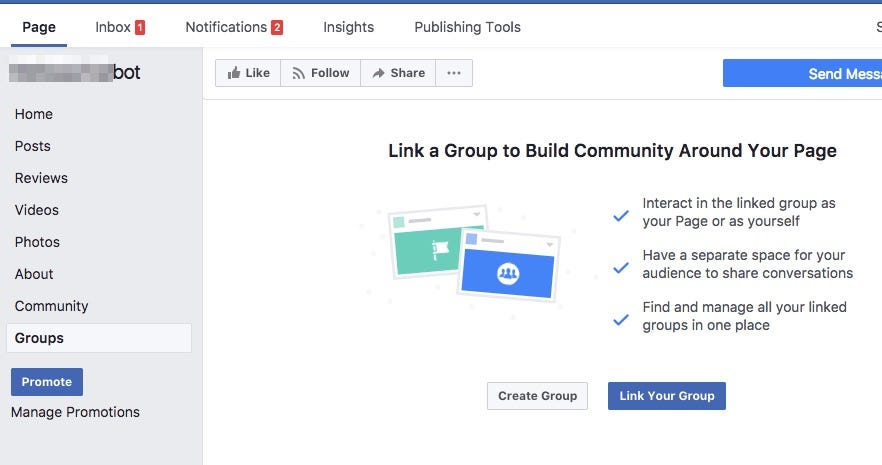Image resolution: width=882 pixels, height=465 pixels.
Task: Click checkmark beside 'Have a separate space'
Action: [x=621, y=268]
